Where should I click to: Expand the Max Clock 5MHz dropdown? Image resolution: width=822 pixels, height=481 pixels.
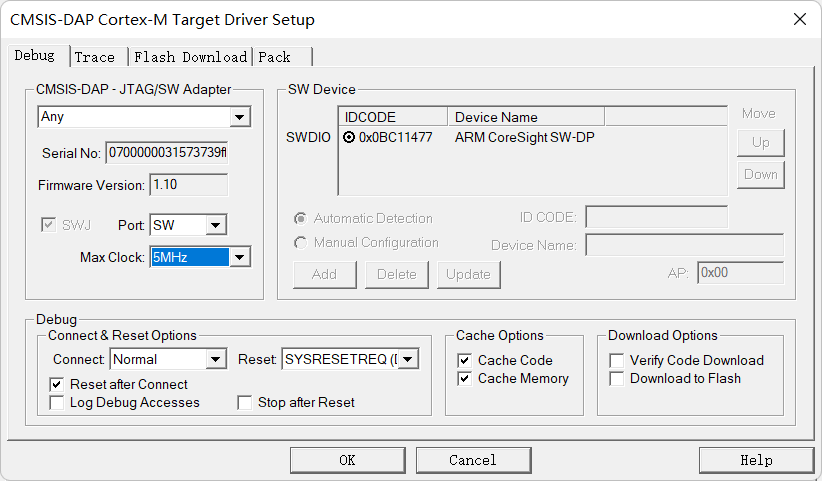pos(240,257)
